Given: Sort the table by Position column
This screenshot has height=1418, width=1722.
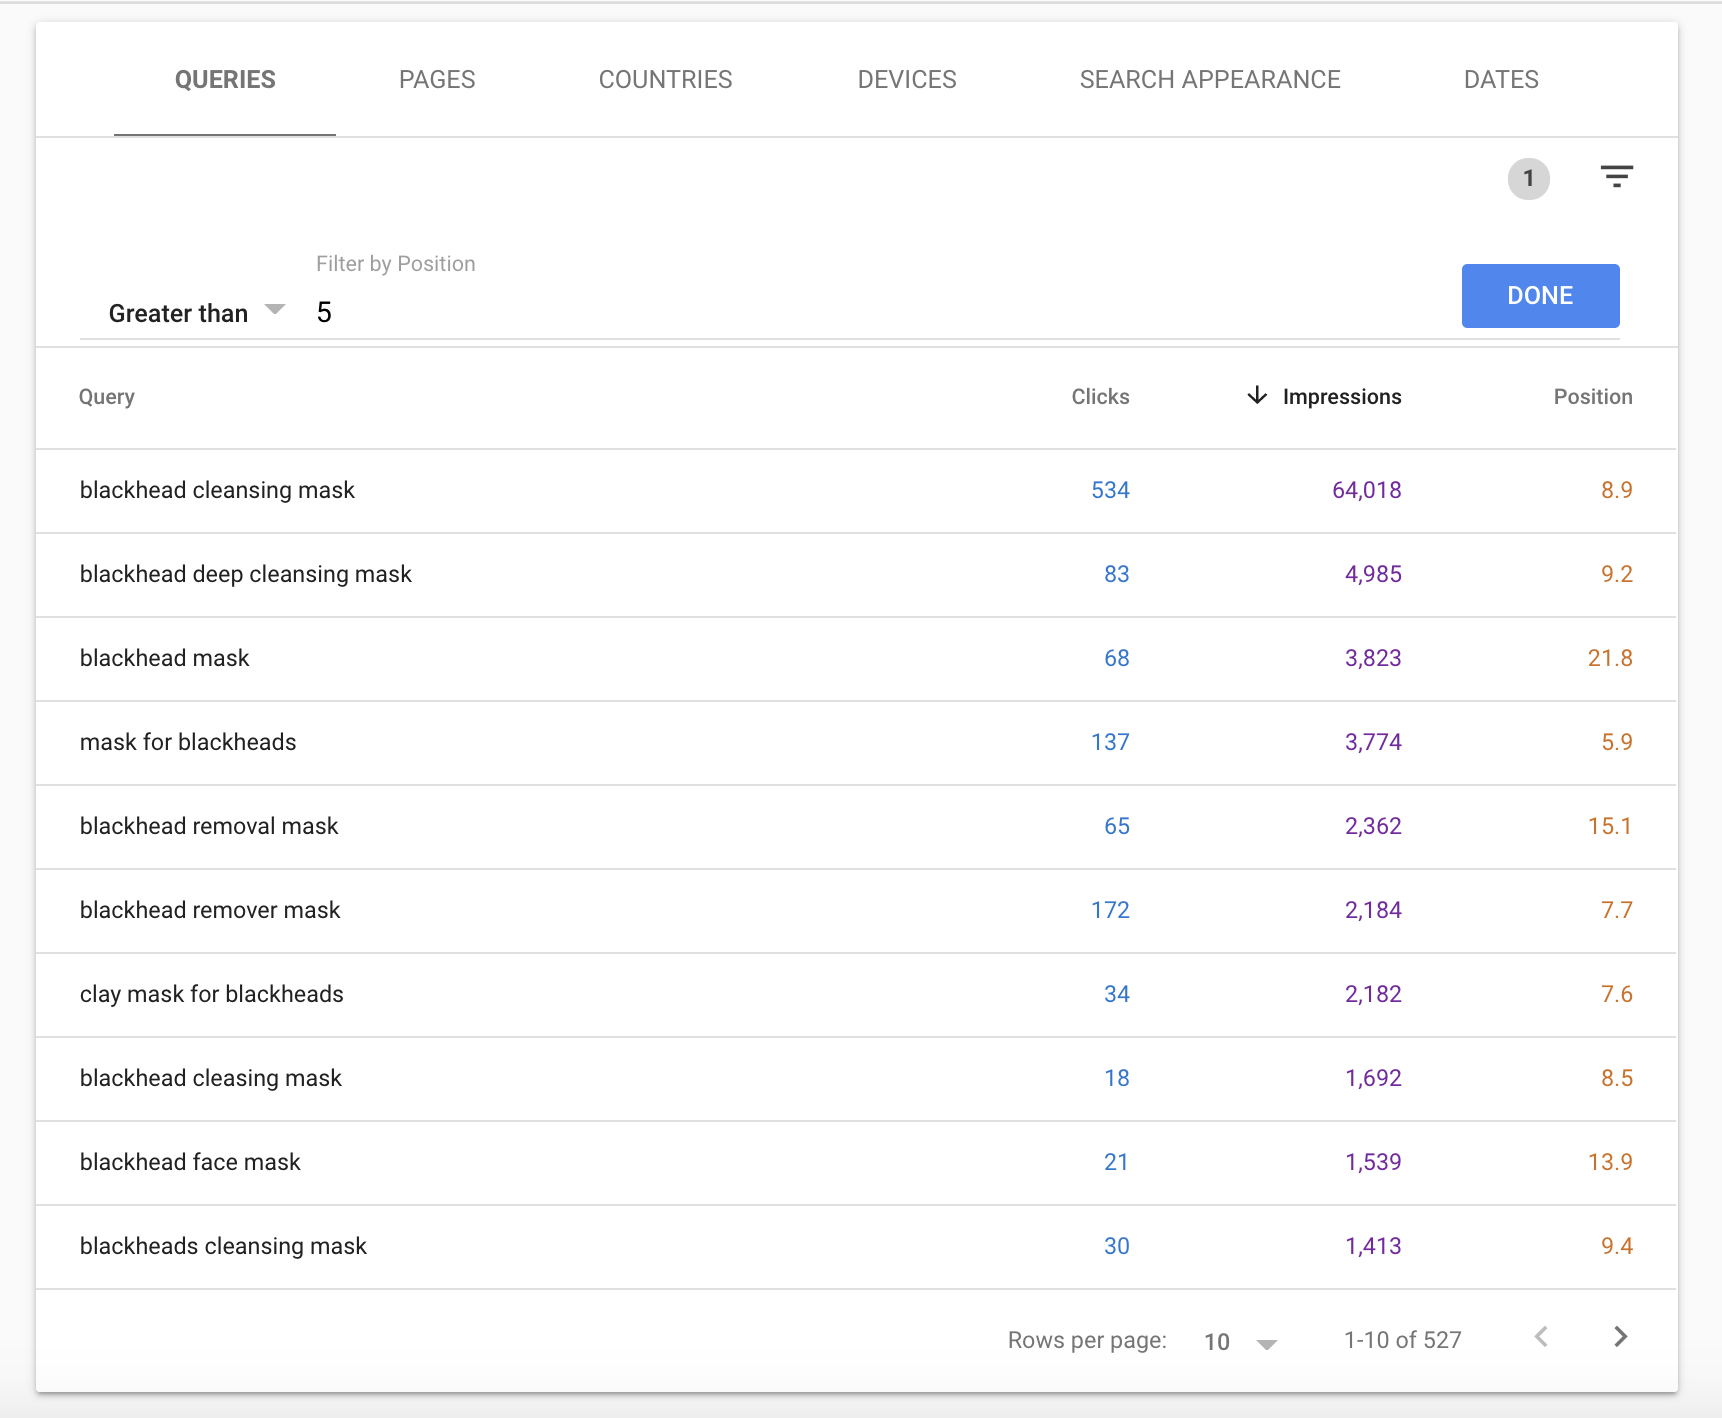Looking at the screenshot, I should click(1592, 397).
